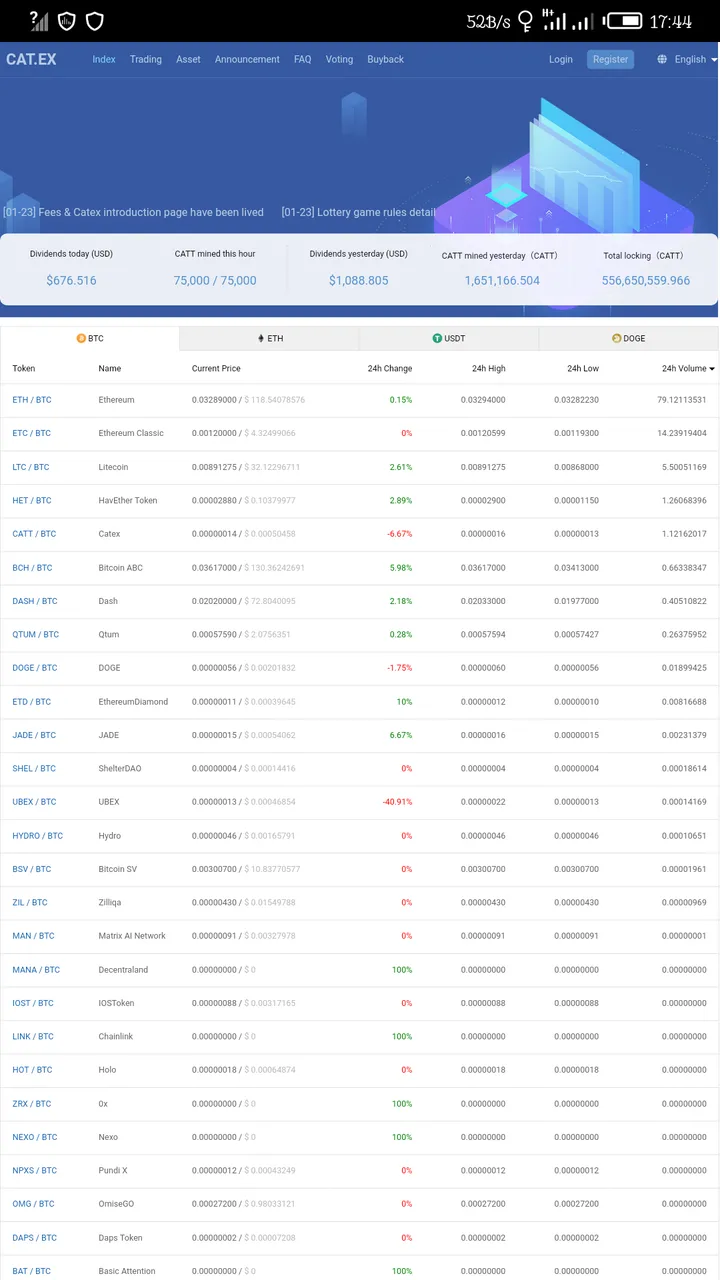Open the FAQ menu item

pos(302,59)
